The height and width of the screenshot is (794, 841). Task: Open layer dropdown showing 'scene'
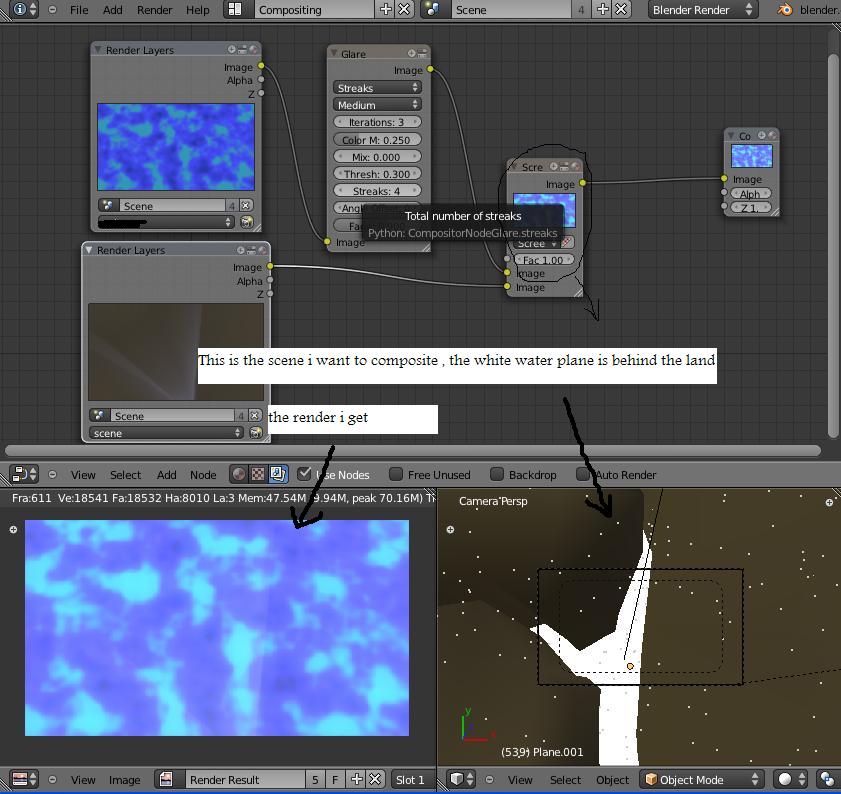pos(166,432)
